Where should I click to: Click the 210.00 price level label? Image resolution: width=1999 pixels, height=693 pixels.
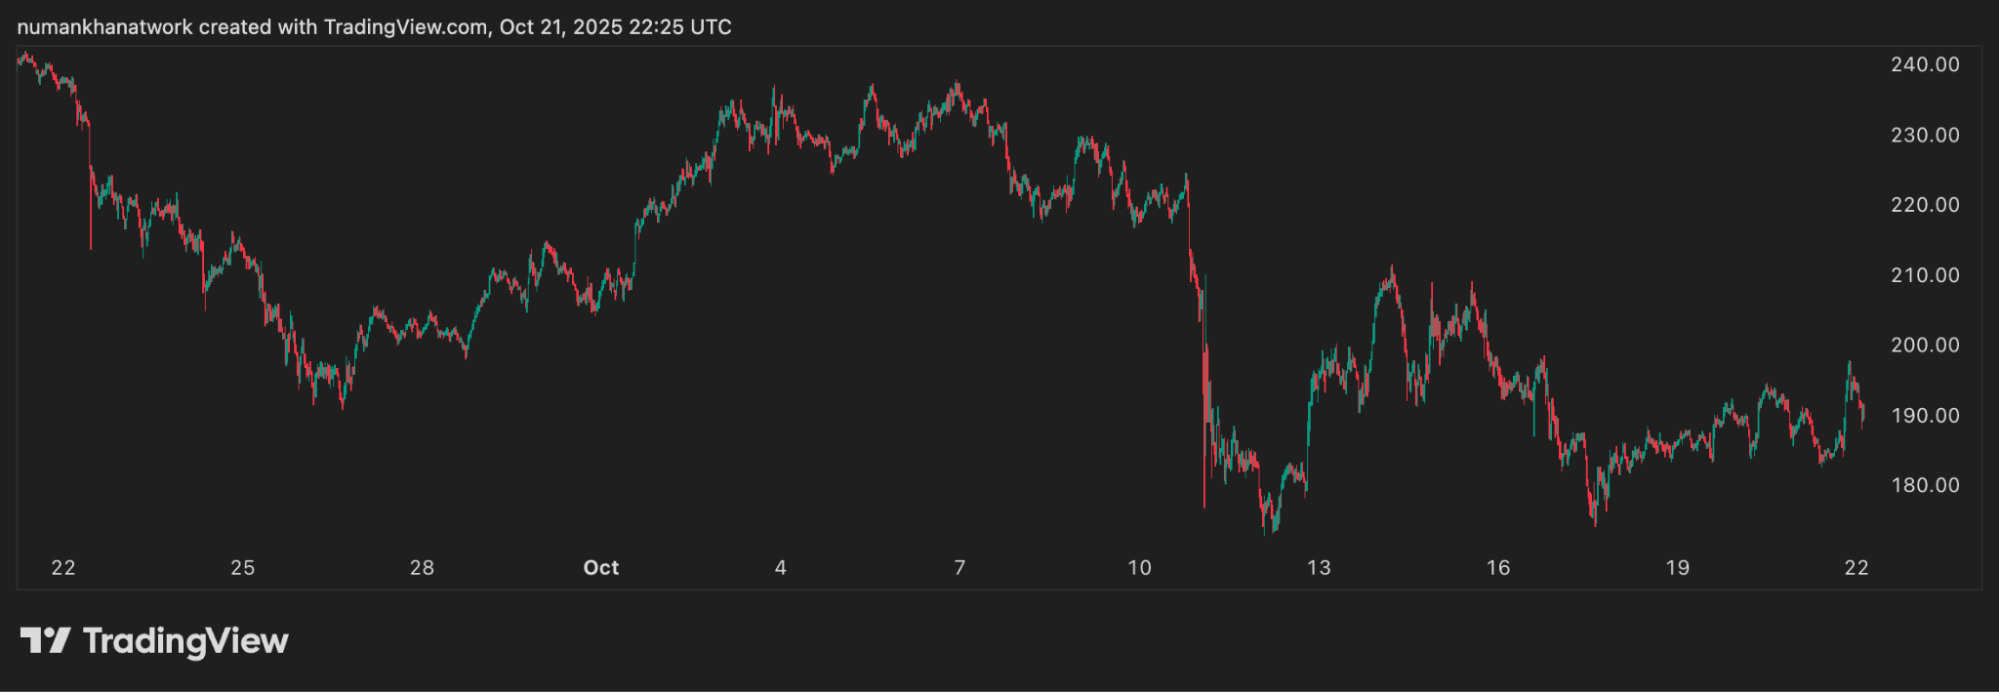(1924, 274)
